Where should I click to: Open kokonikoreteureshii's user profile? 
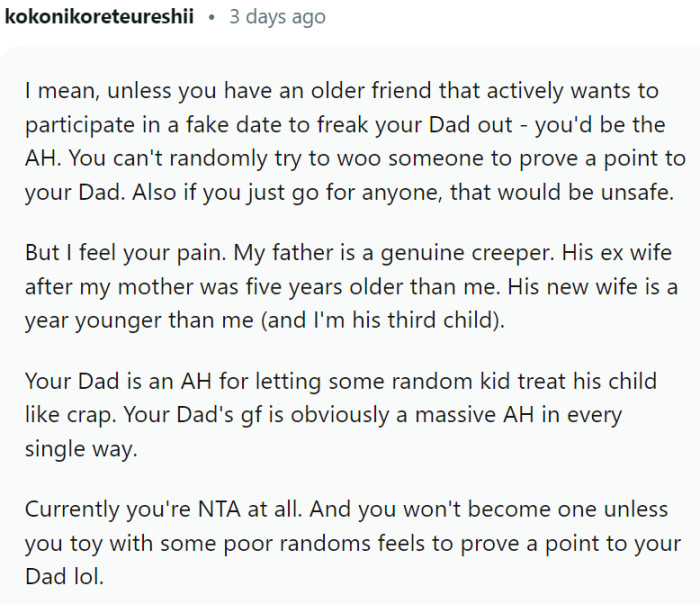[98, 17]
